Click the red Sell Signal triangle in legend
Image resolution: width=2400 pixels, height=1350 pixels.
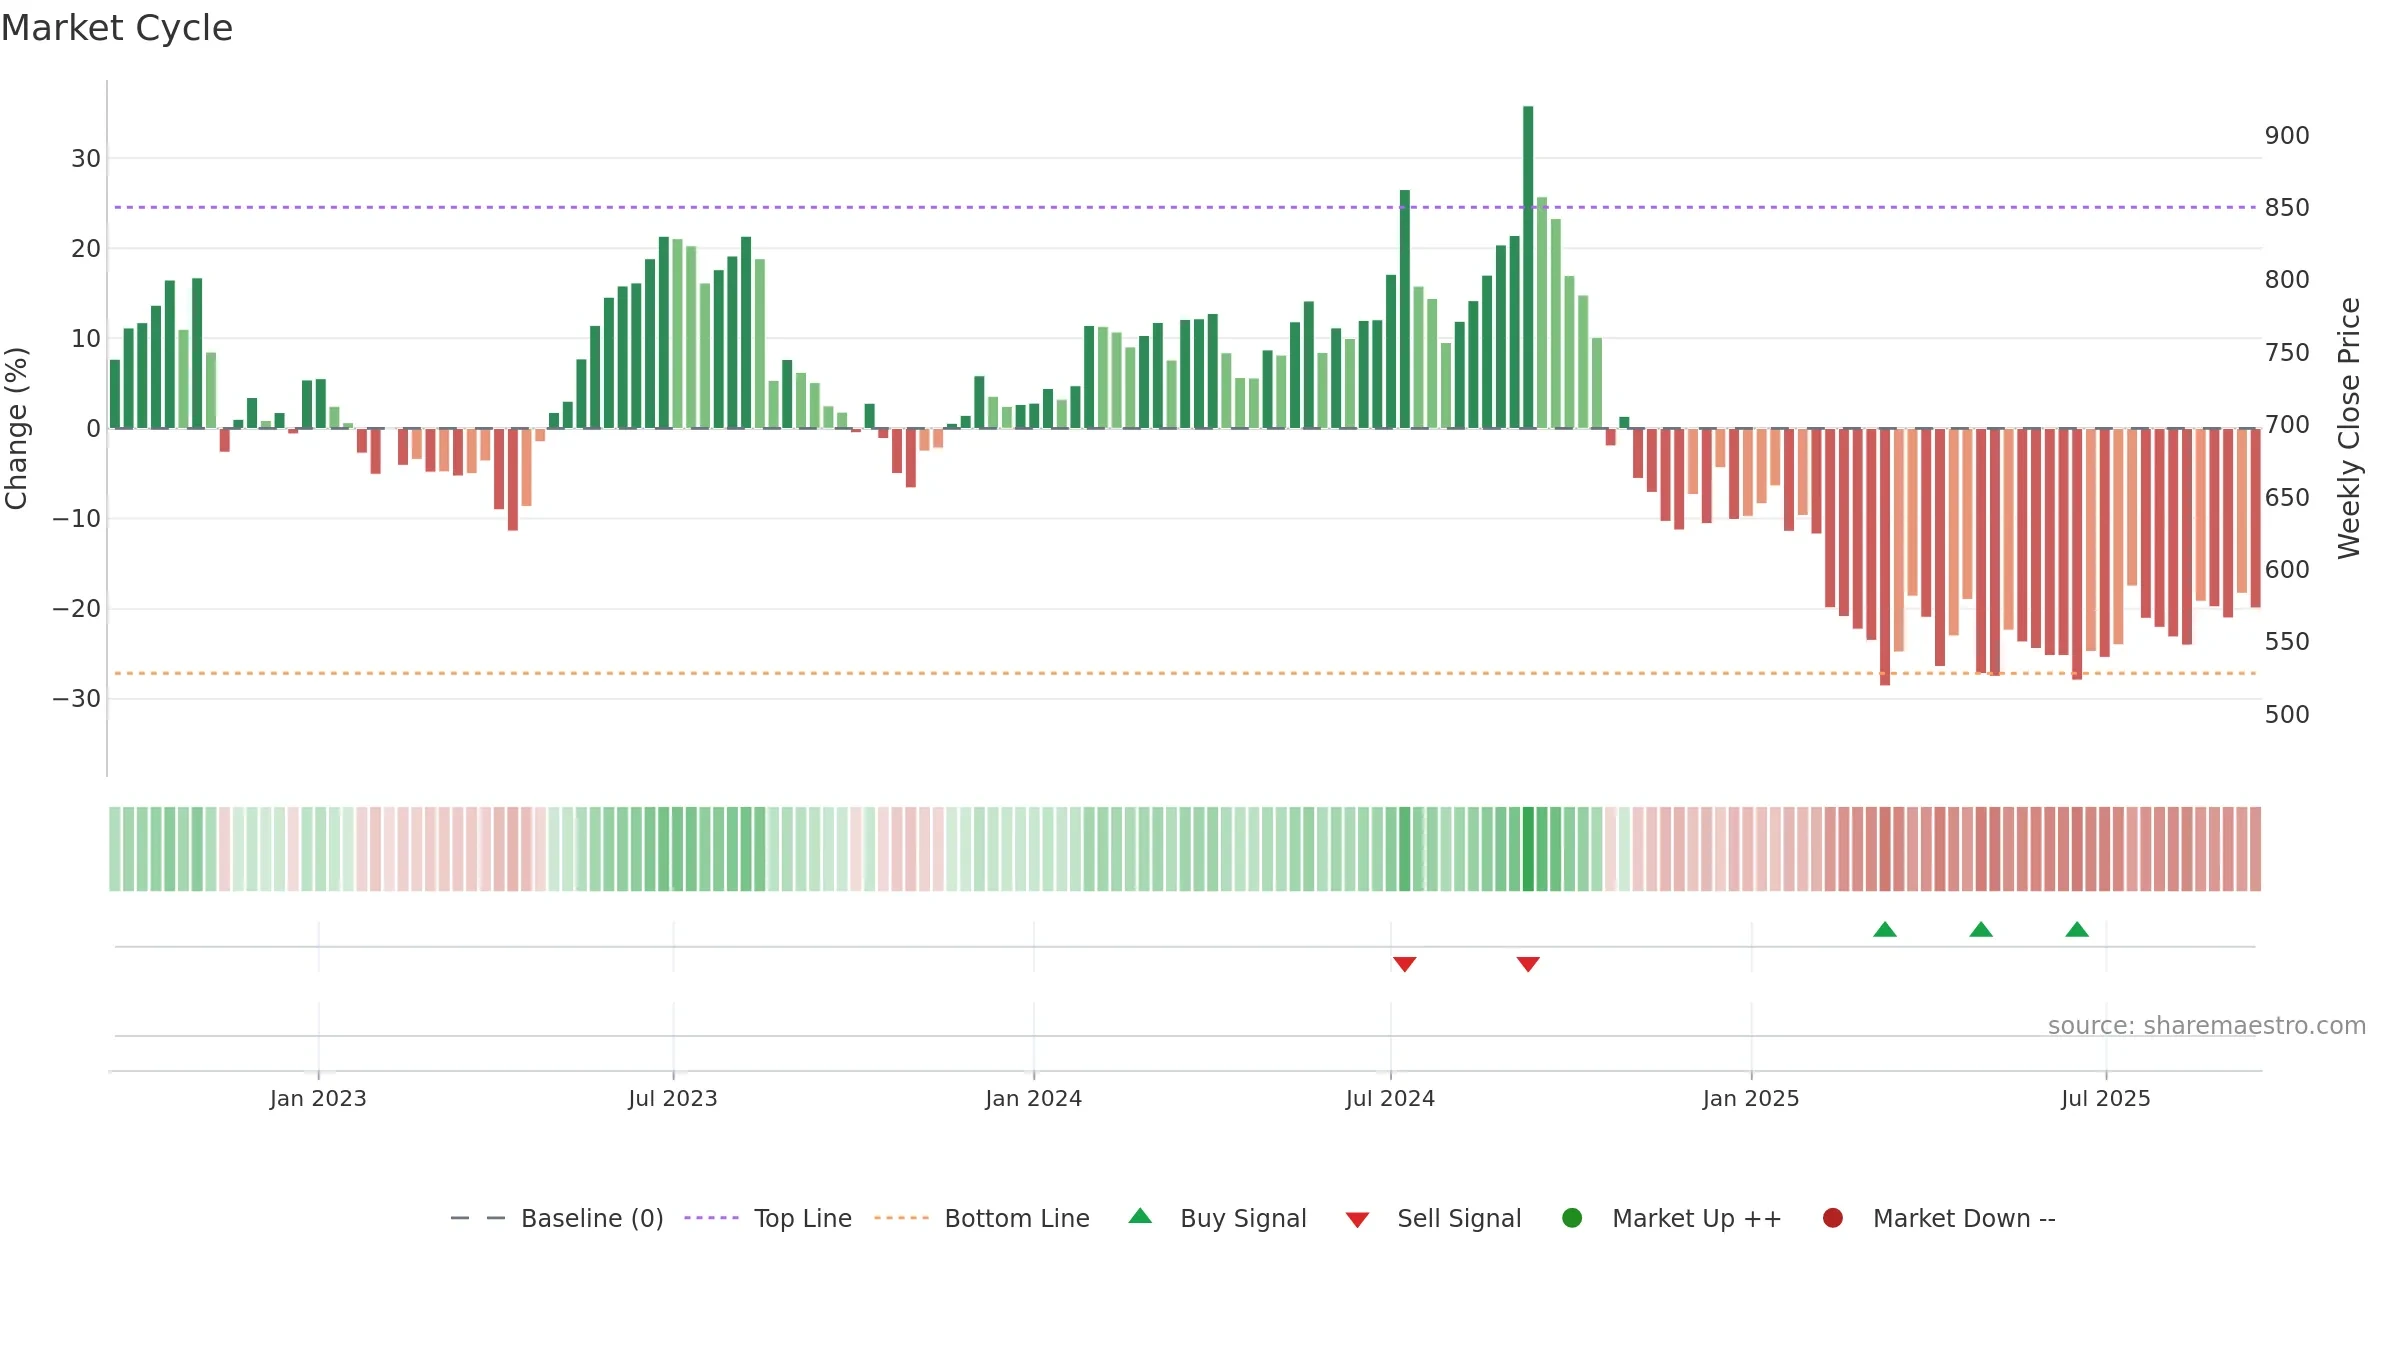[x=1357, y=1220]
